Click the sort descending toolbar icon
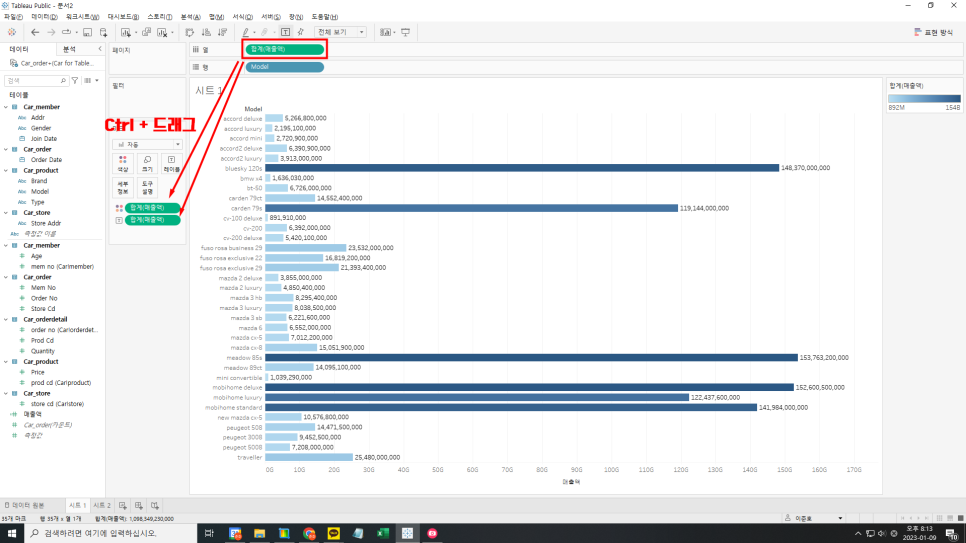 coord(222,32)
